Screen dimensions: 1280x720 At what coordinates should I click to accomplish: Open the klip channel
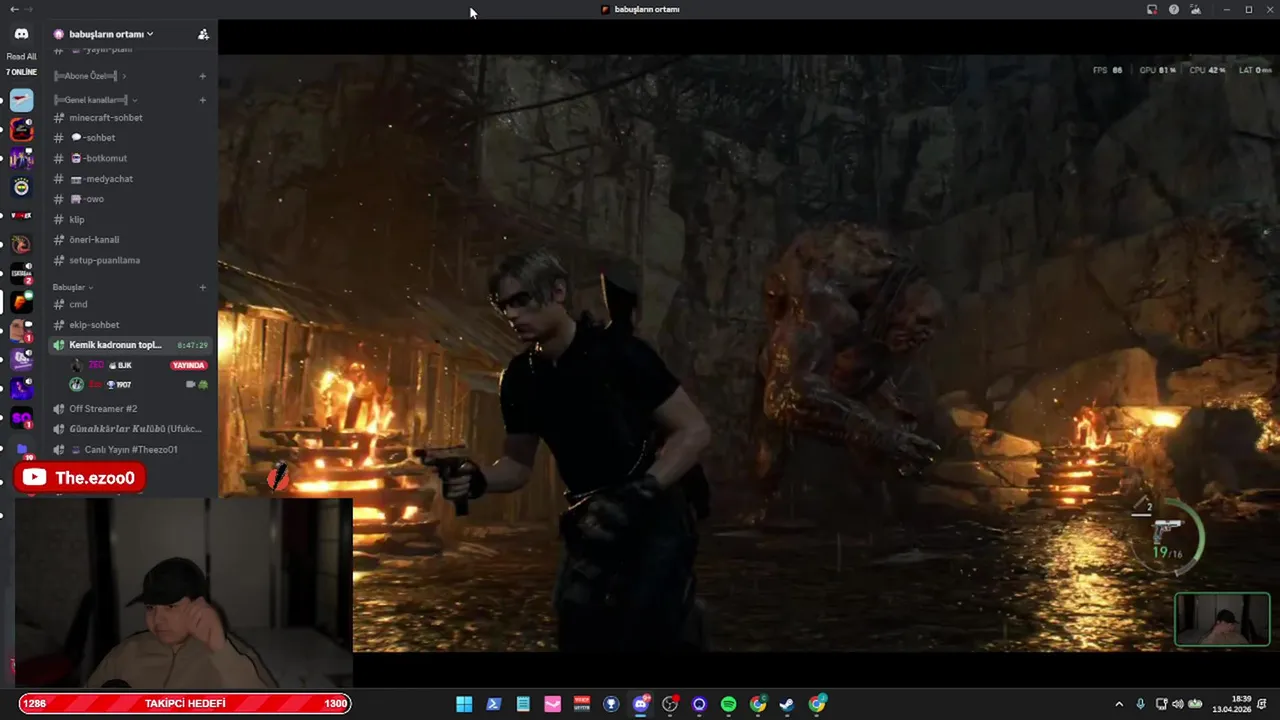(130, 220)
